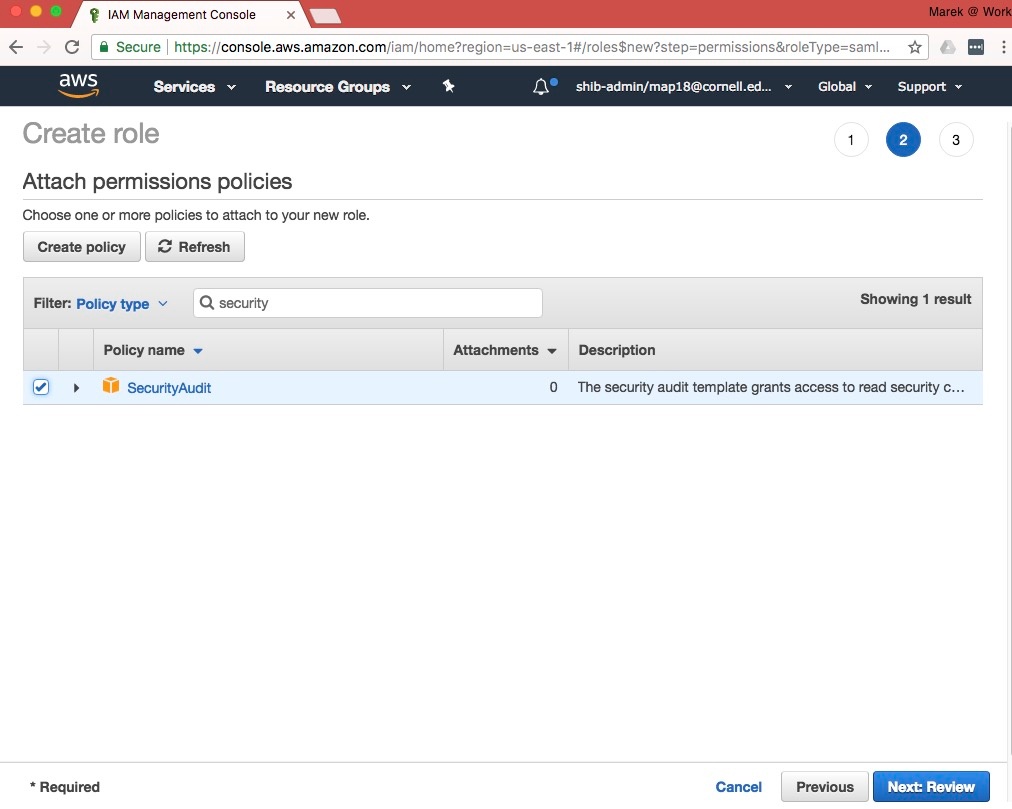Click the browser back arrow
Image resolution: width=1012 pixels, height=809 pixels.
16,46
